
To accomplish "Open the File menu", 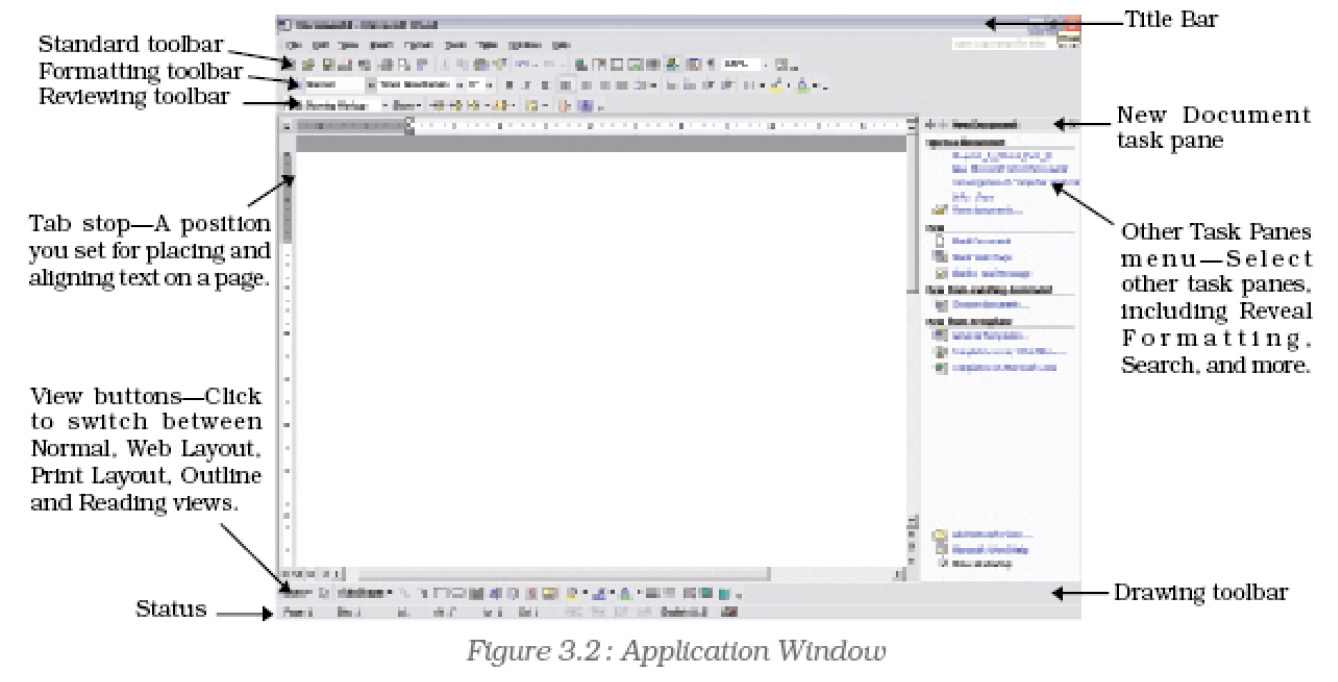I will point(292,45).
